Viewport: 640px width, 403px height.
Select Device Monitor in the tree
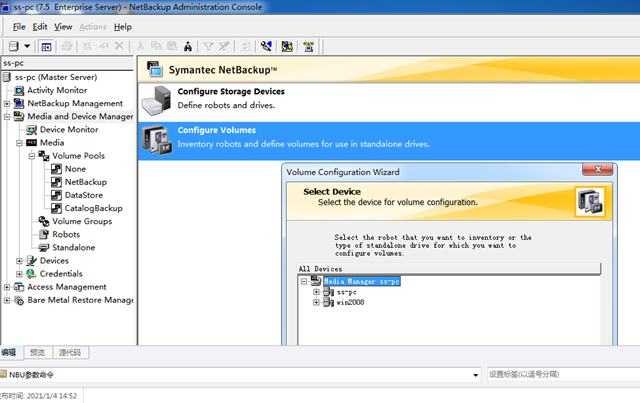point(69,129)
